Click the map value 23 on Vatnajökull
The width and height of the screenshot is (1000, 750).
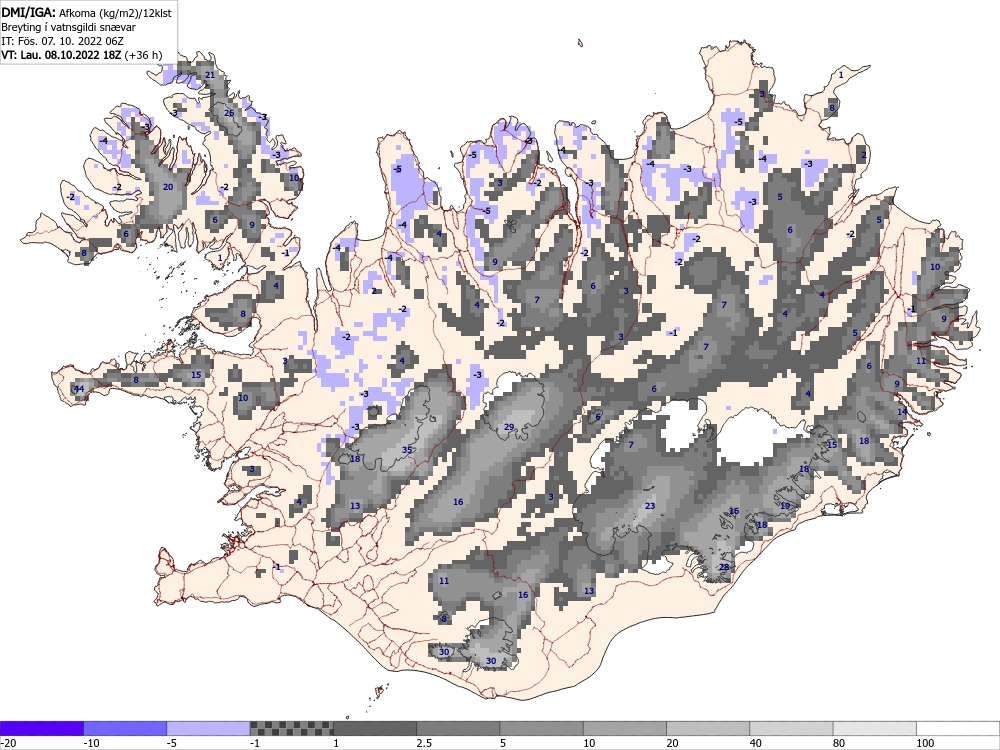(x=650, y=506)
